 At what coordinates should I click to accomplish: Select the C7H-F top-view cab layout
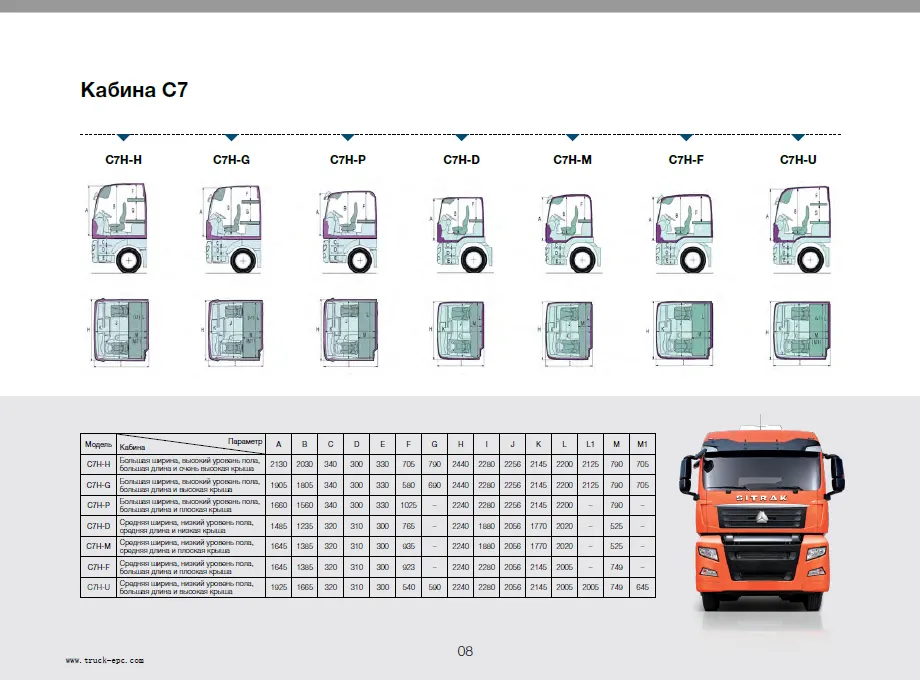(685, 329)
